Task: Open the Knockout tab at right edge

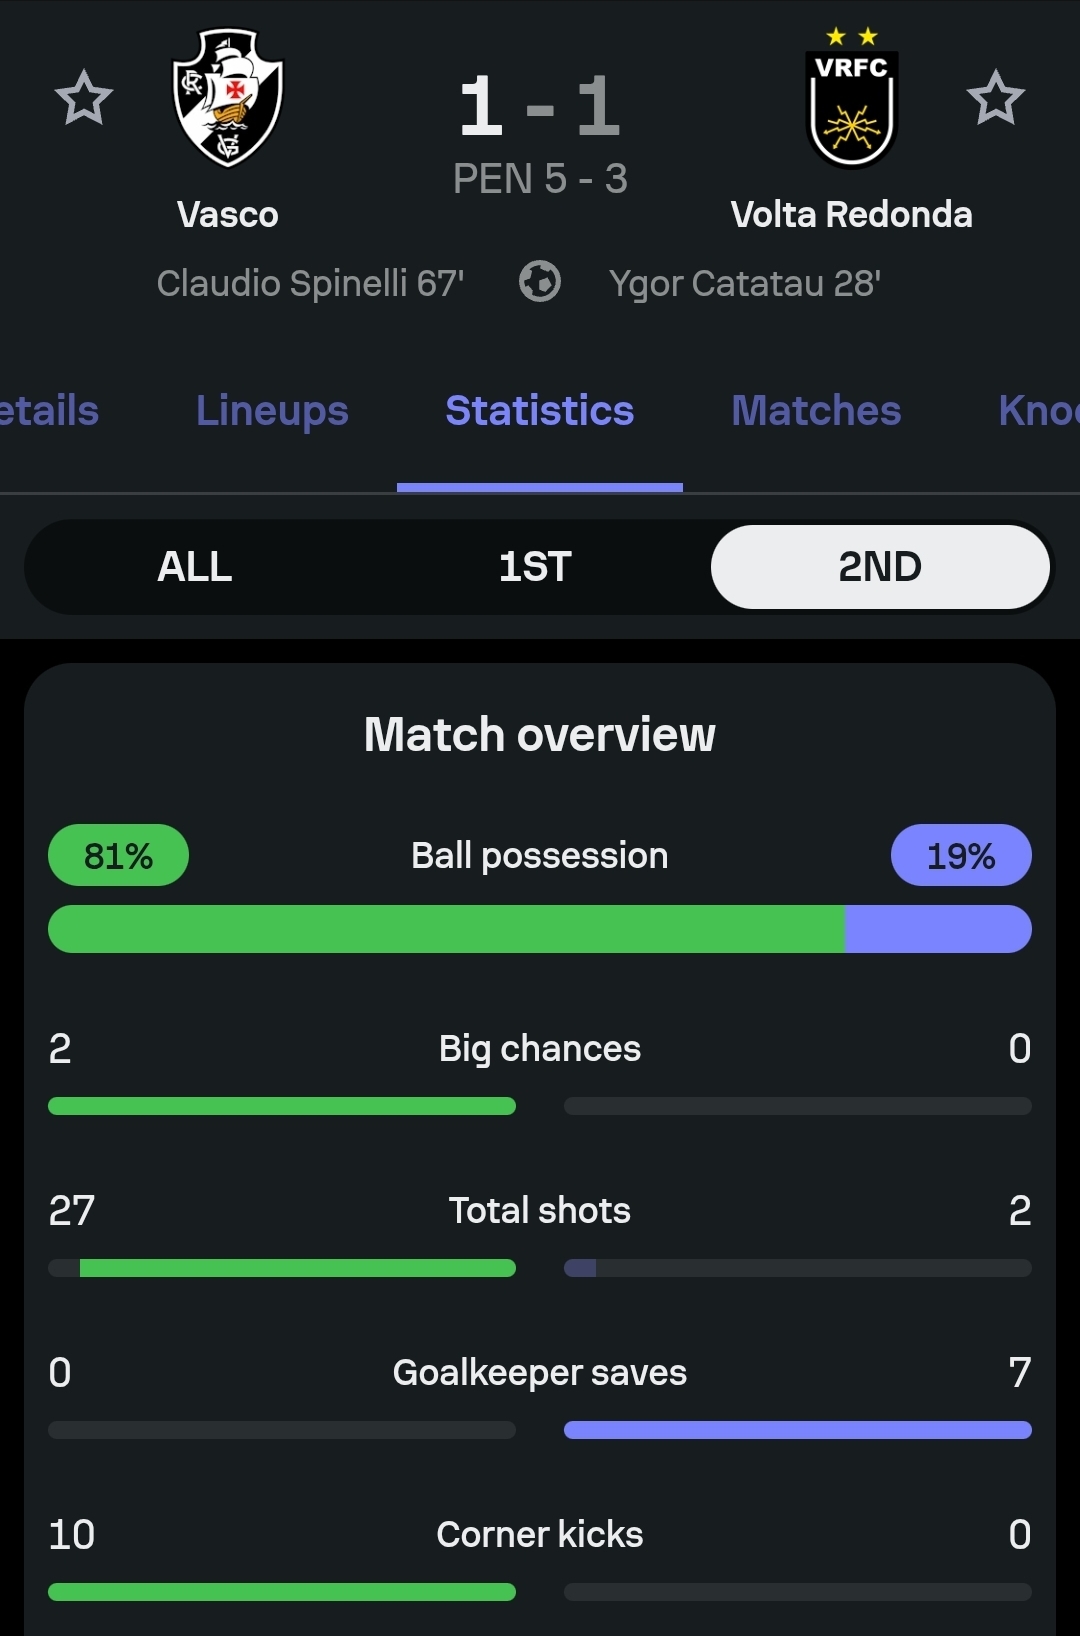Action: tap(1038, 411)
